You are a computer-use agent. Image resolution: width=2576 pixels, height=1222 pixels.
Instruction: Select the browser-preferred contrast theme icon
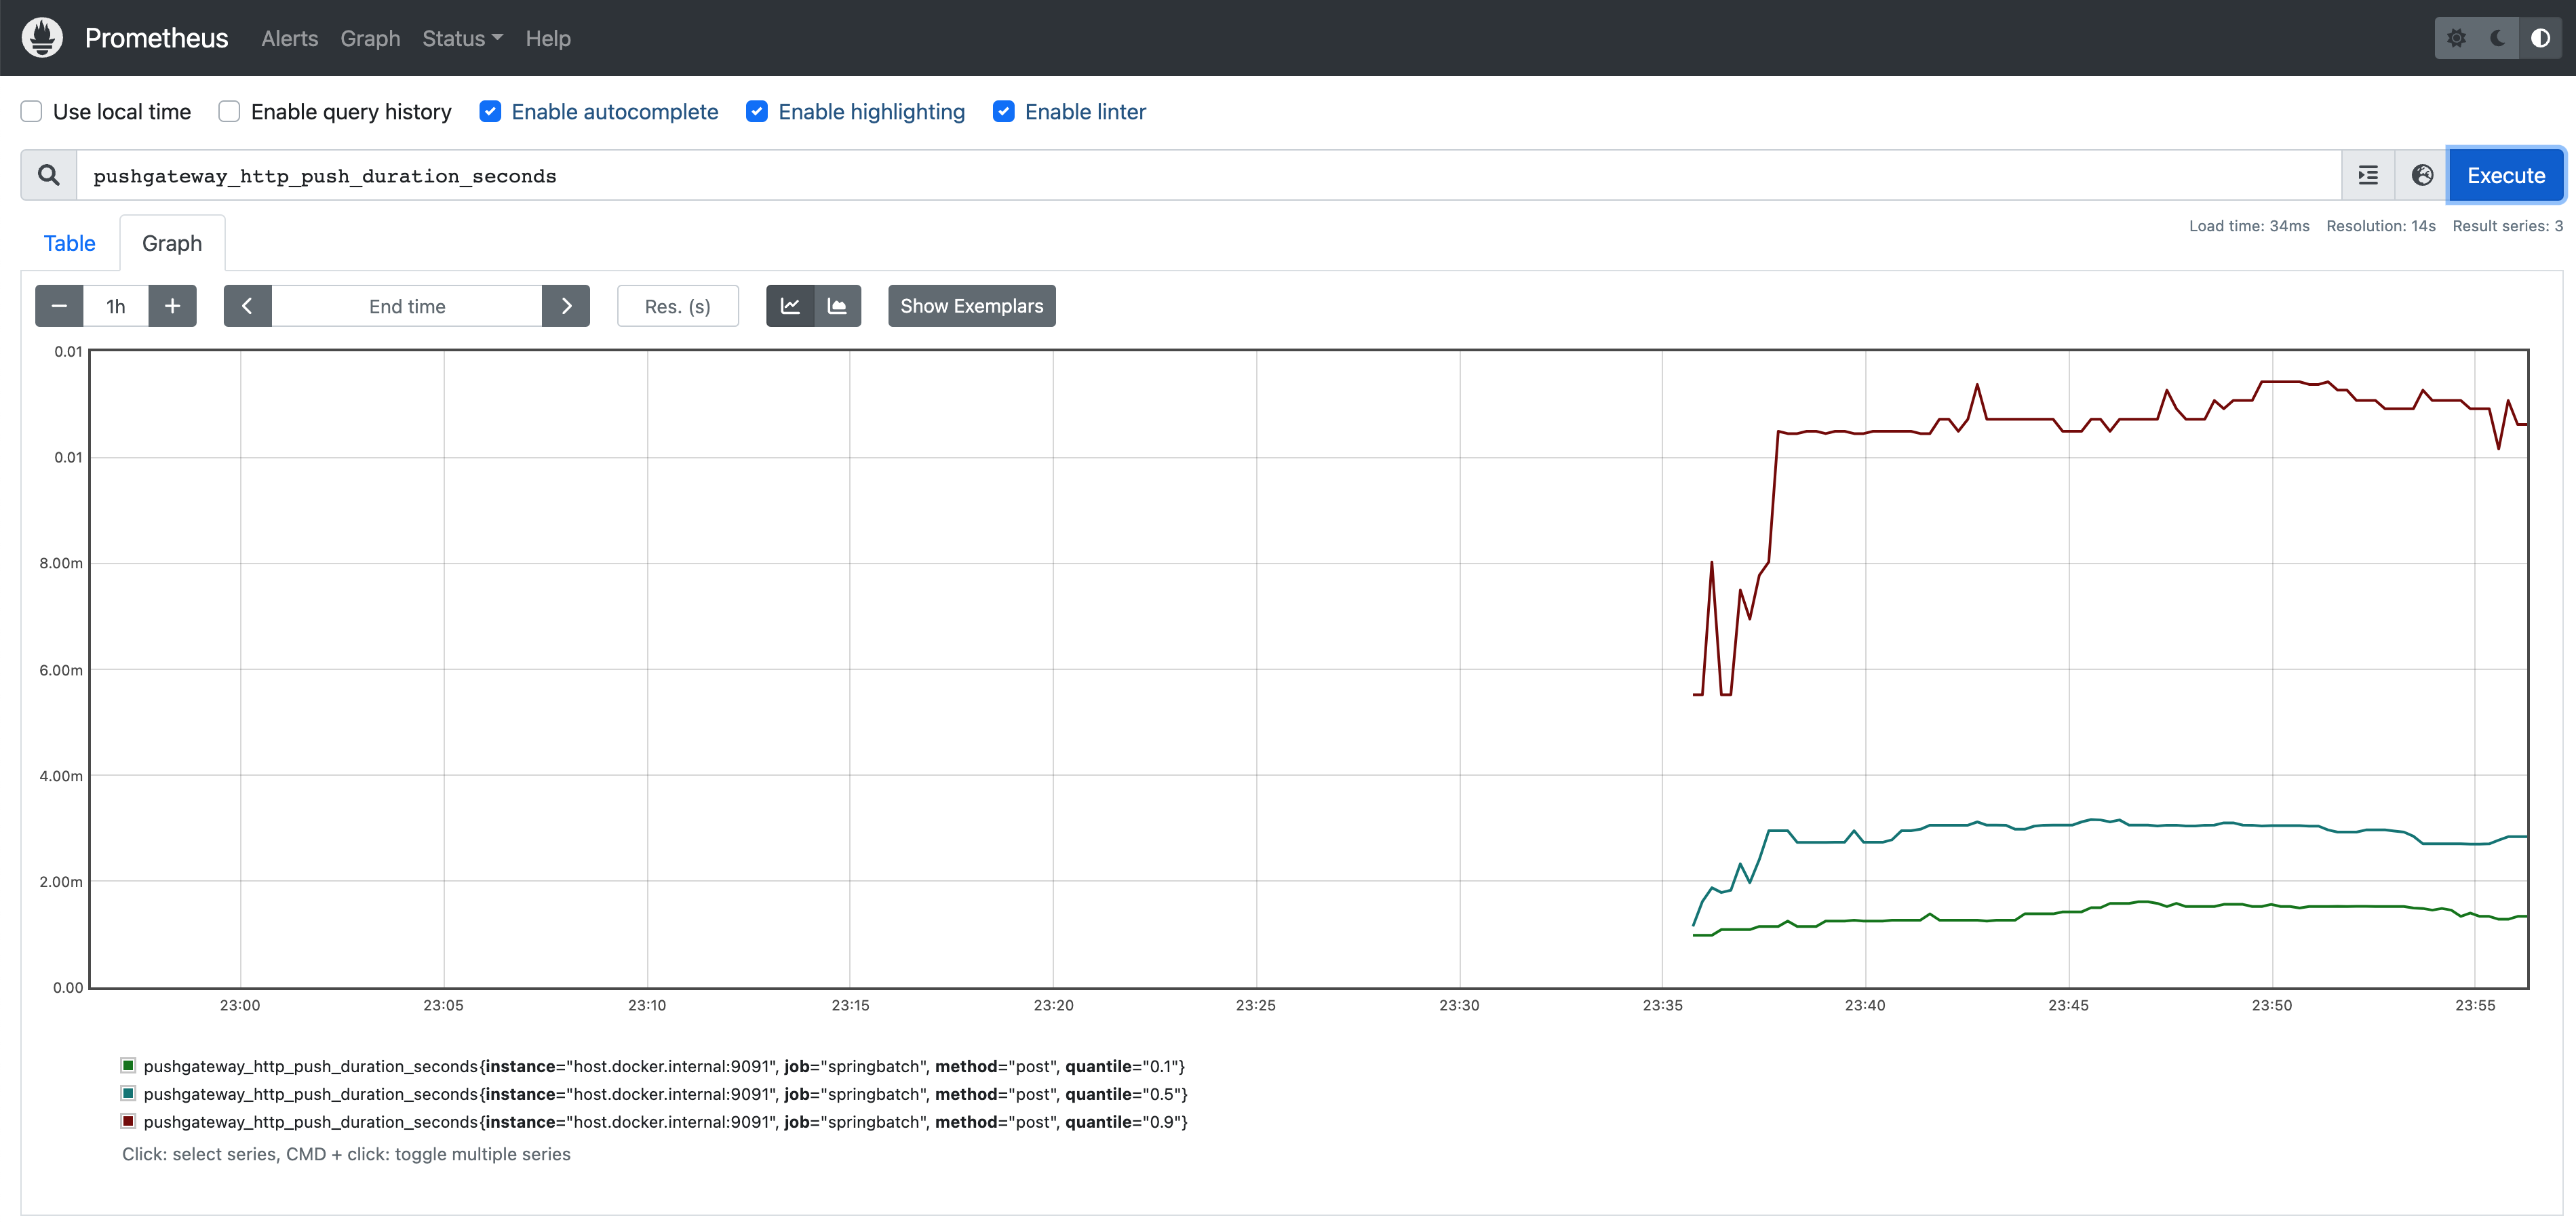[2540, 38]
